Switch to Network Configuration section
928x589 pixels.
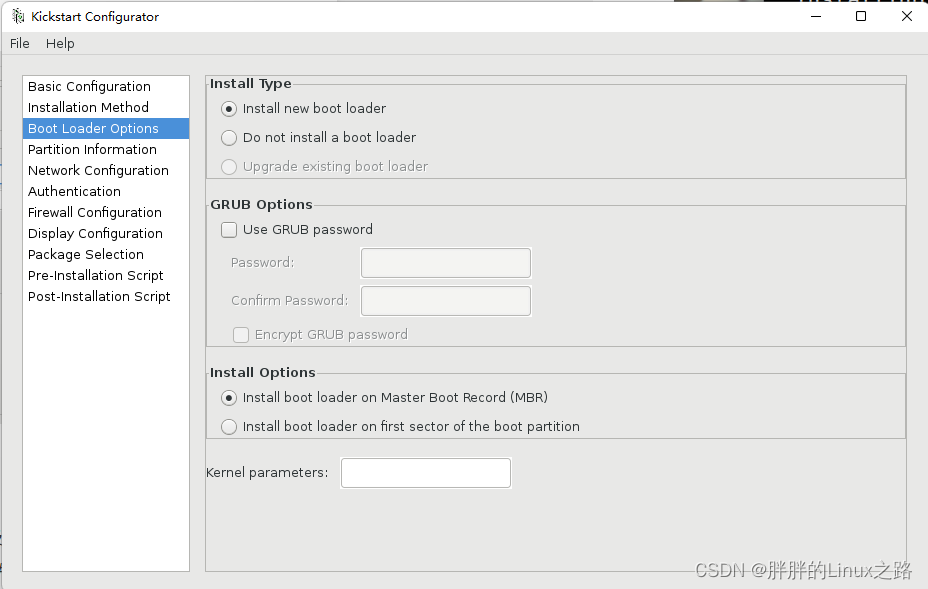(98, 171)
